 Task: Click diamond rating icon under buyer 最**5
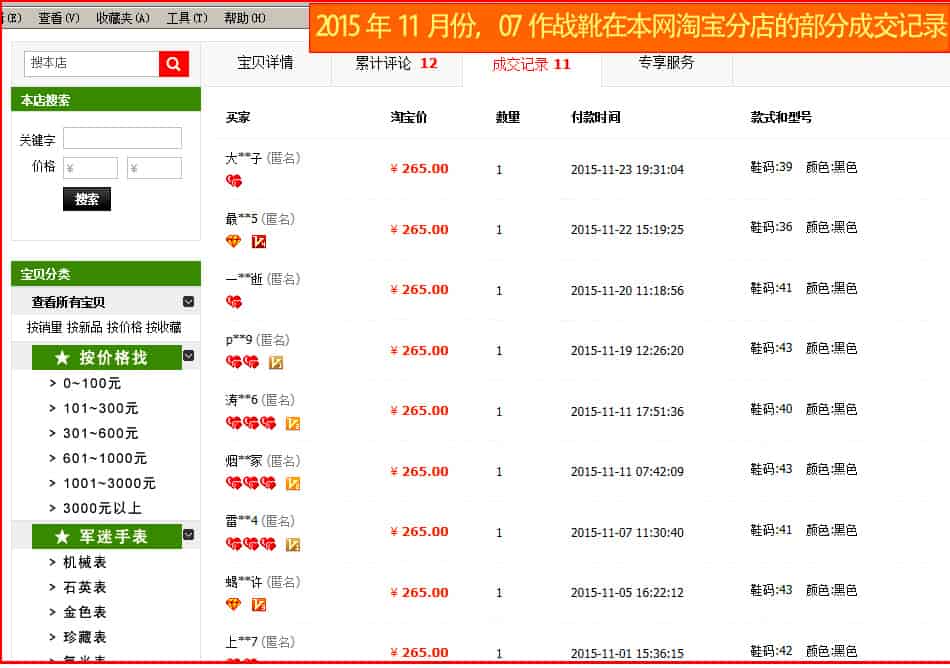(233, 242)
